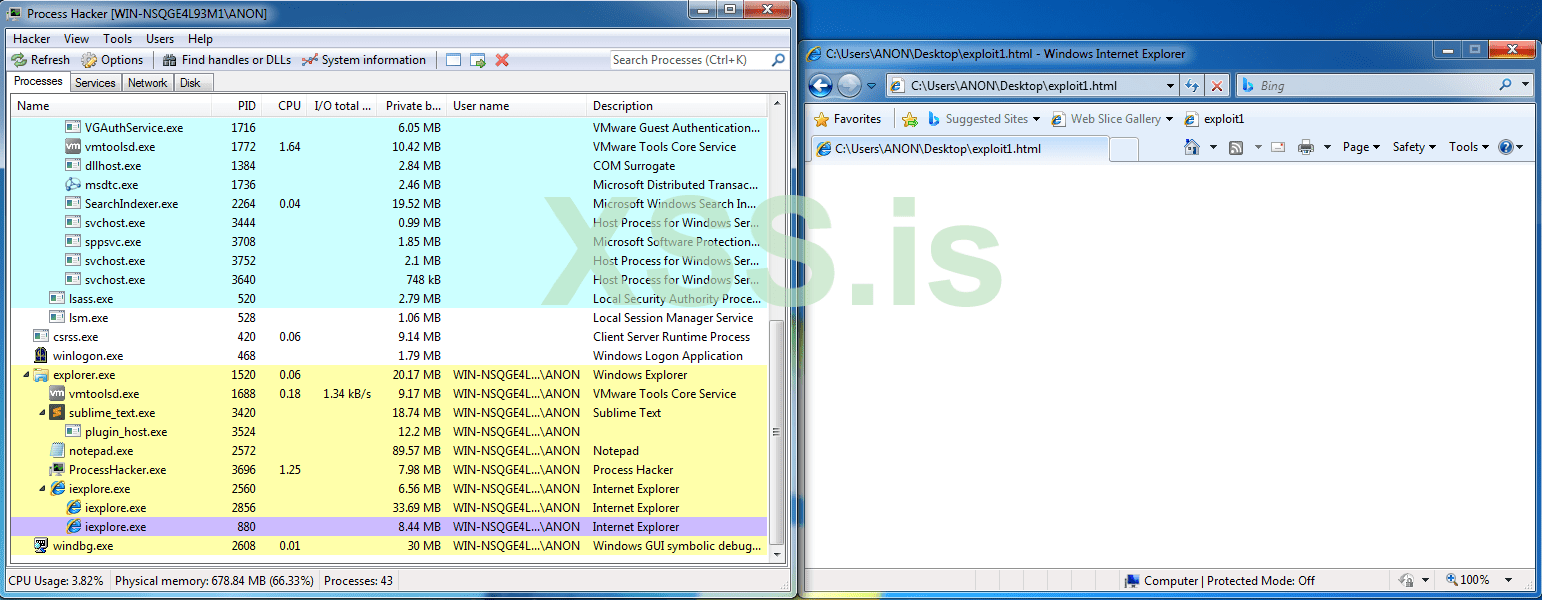The image size is (1542, 600).
Task: Open the View menu in Process Hacker
Action: [77, 39]
